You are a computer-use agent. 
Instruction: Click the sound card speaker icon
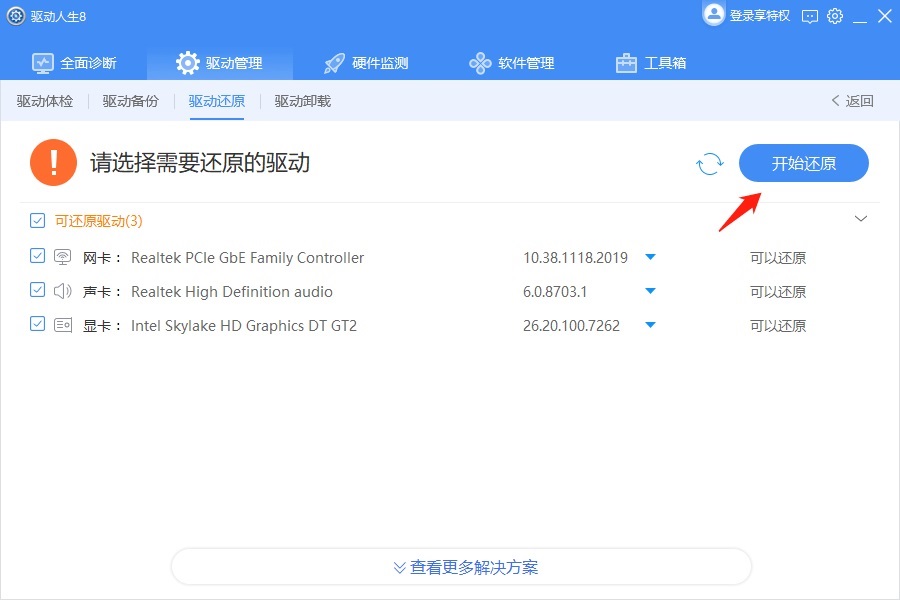pyautogui.click(x=62, y=291)
